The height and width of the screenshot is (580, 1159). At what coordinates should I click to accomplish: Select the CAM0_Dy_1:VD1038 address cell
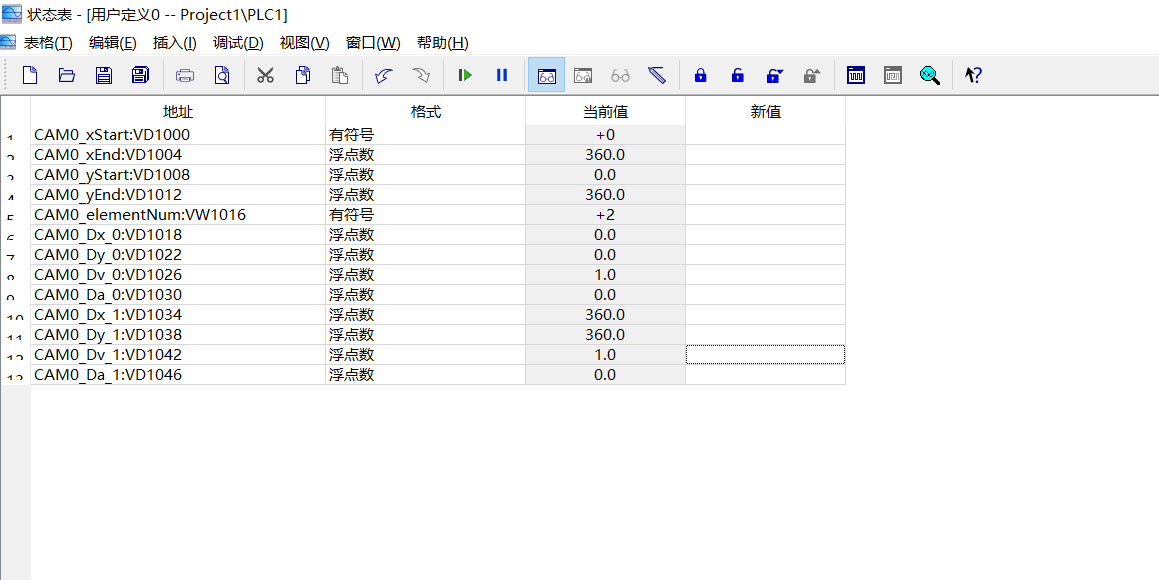pos(177,334)
